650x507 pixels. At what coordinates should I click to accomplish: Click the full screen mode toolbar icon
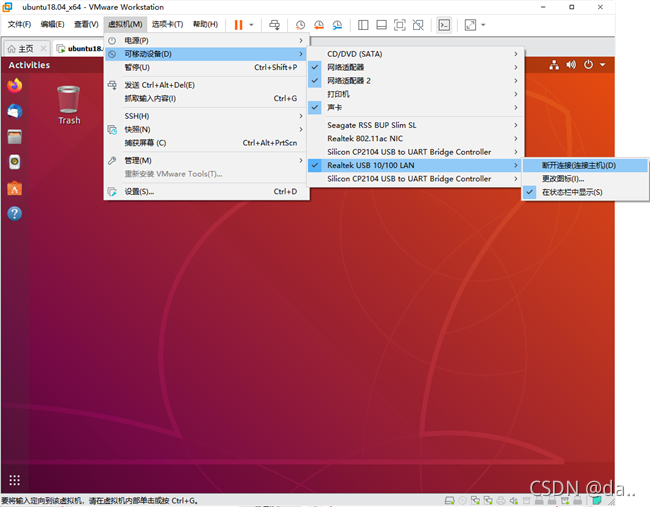pos(400,25)
